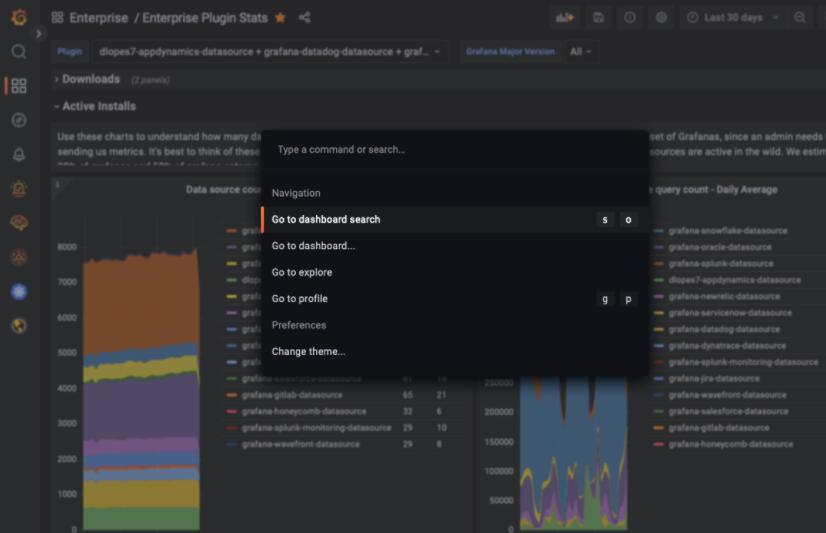
Task: Open the Enterprise folder breadcrumb link
Action: click(99, 18)
